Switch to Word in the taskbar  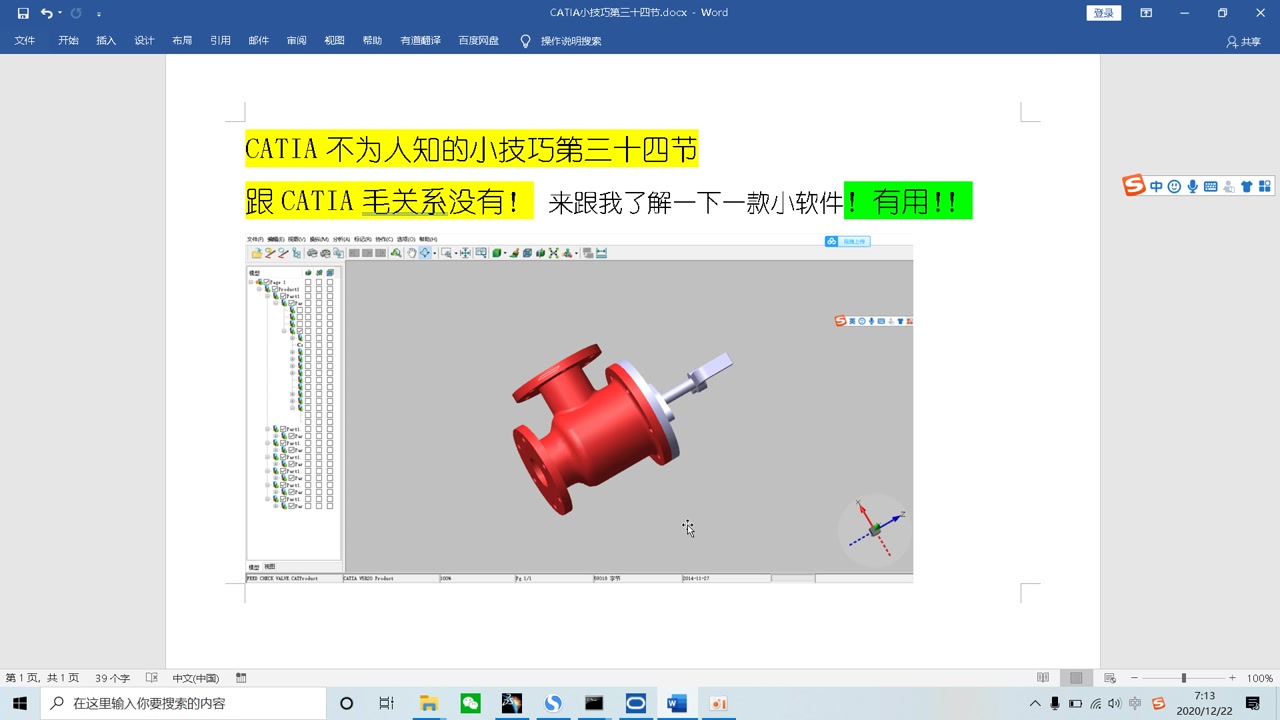677,703
